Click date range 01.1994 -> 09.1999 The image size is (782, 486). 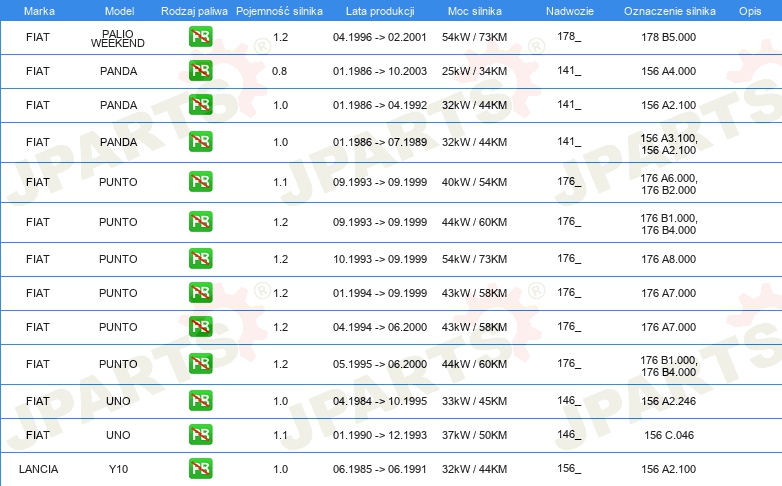click(x=380, y=293)
